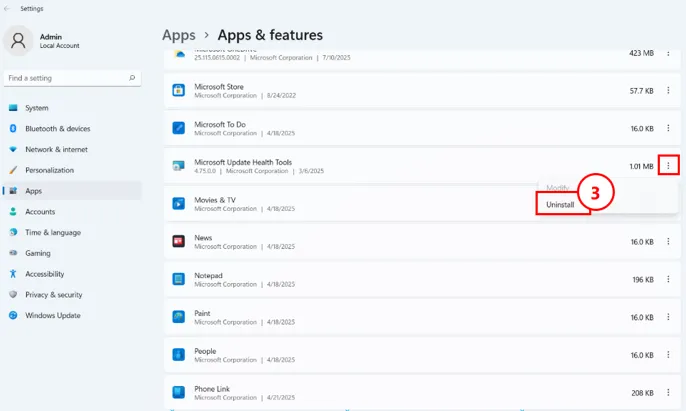Click the Movies & TV app icon
Screen dimensions: 686x411
(x=178, y=203)
